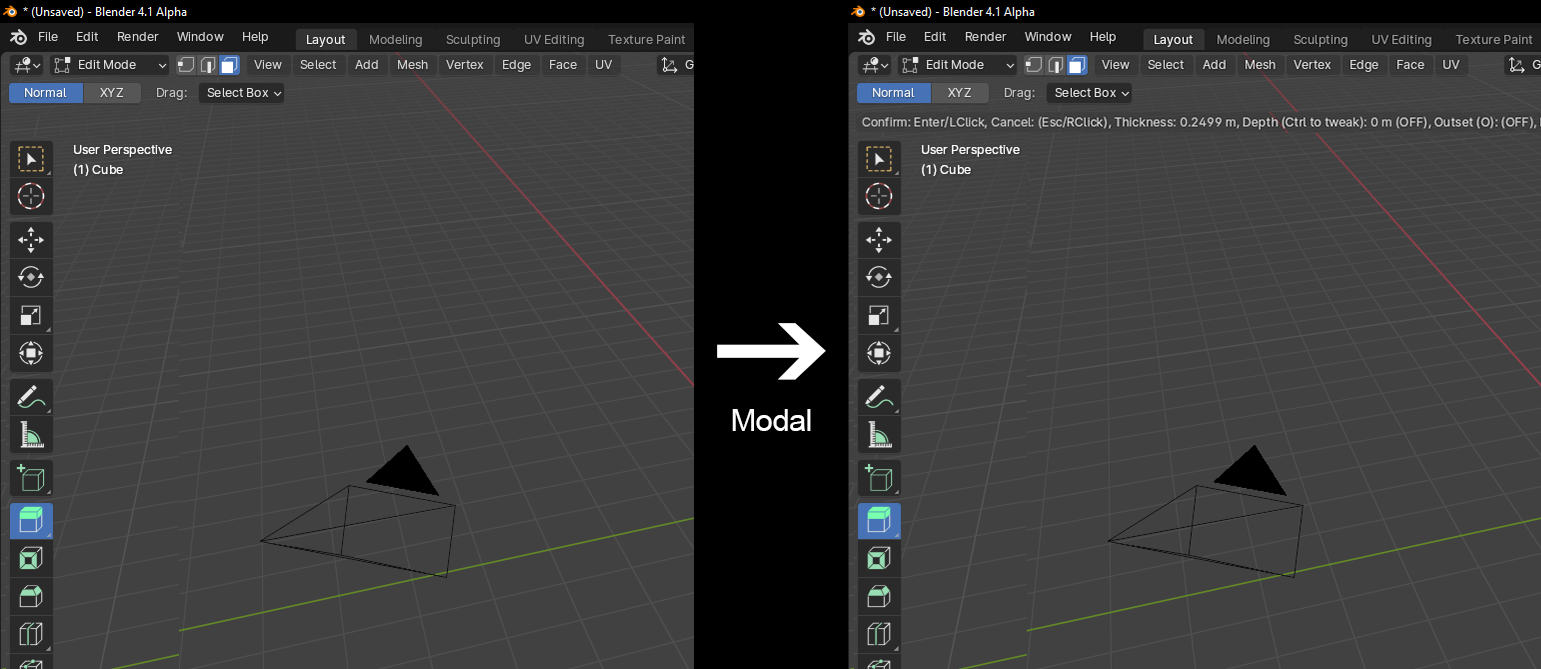The image size is (1541, 669).
Task: Select the Bevel tool in right window
Action: [879, 596]
